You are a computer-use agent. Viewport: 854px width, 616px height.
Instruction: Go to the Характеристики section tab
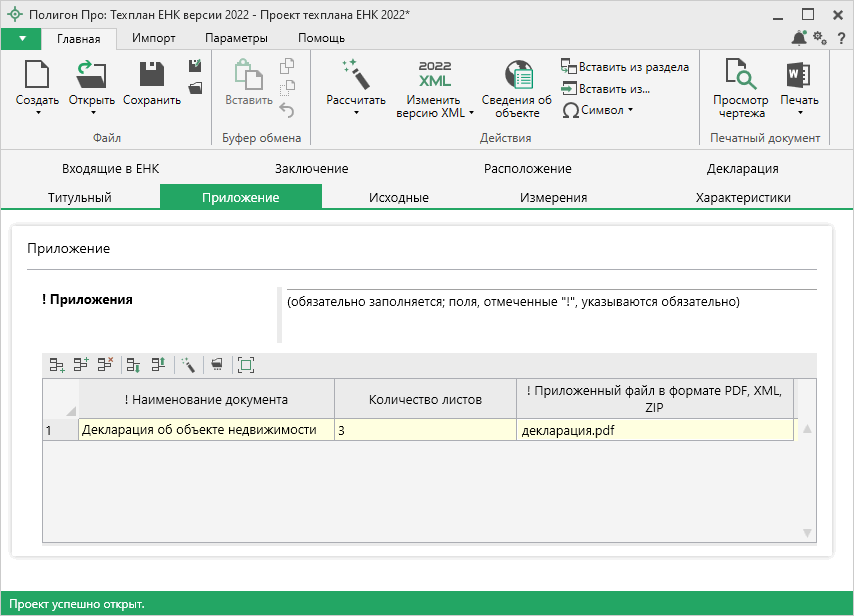tap(743, 197)
